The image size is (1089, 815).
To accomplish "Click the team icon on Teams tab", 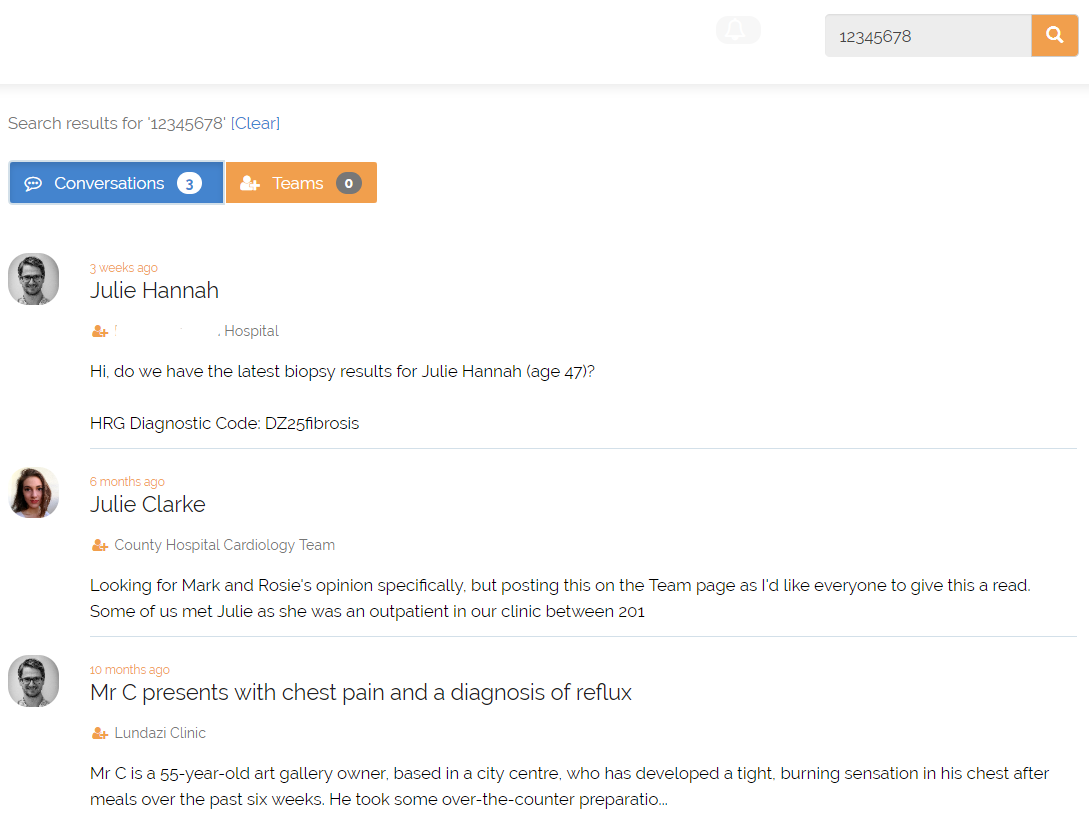I will (249, 183).
